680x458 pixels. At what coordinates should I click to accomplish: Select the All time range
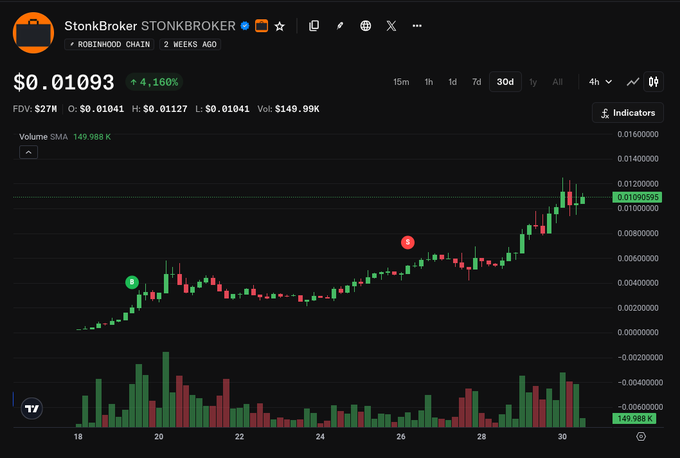558,82
